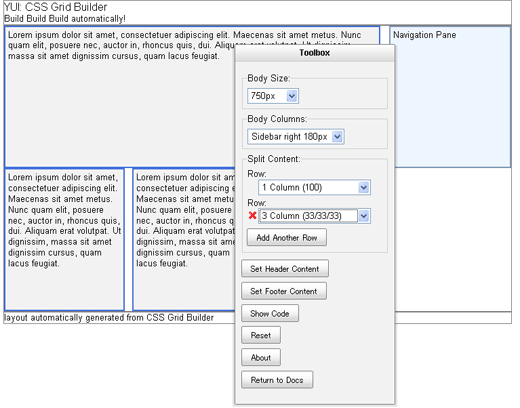The height and width of the screenshot is (408, 520).
Task: Open the About dialog
Action: point(261,358)
